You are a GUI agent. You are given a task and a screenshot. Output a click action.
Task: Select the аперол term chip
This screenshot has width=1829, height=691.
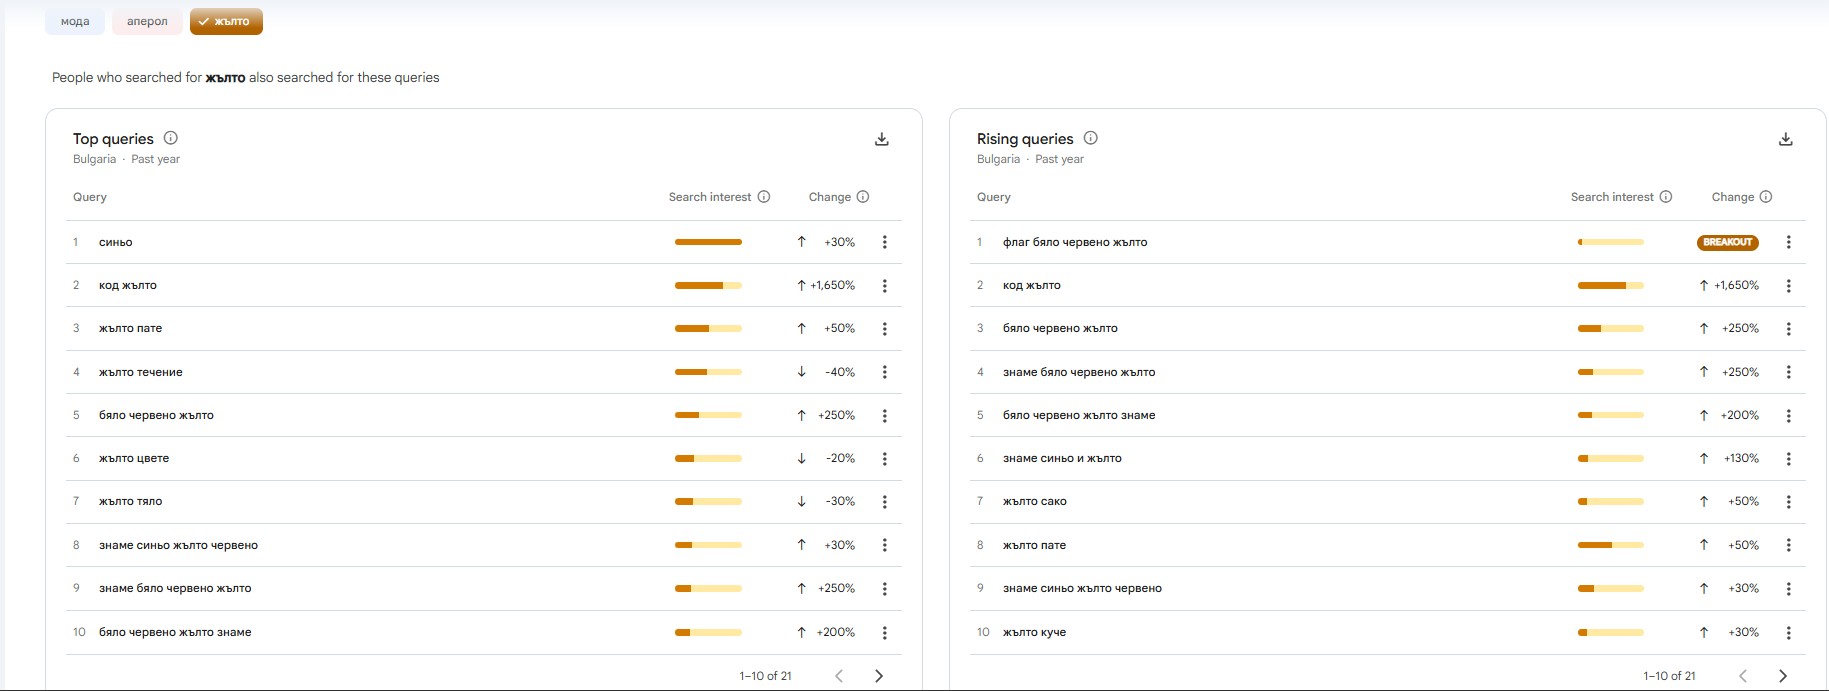[147, 21]
